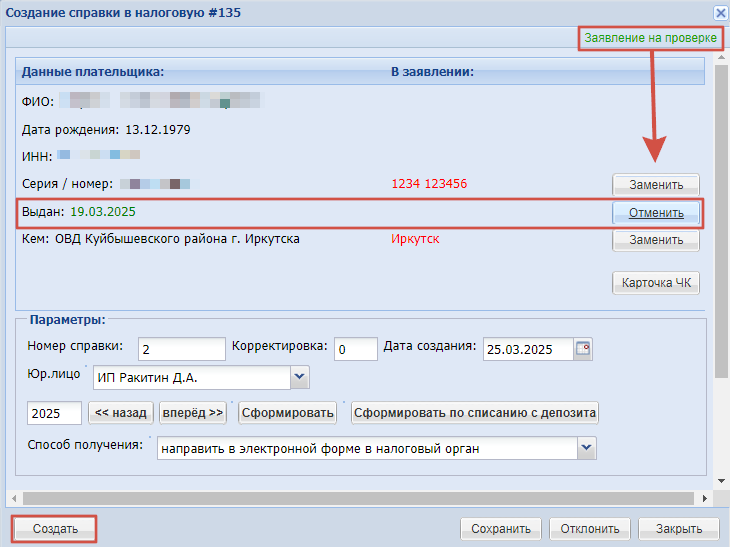730x547 pixels.
Task: Click the Закрыть button
Action: 679,529
